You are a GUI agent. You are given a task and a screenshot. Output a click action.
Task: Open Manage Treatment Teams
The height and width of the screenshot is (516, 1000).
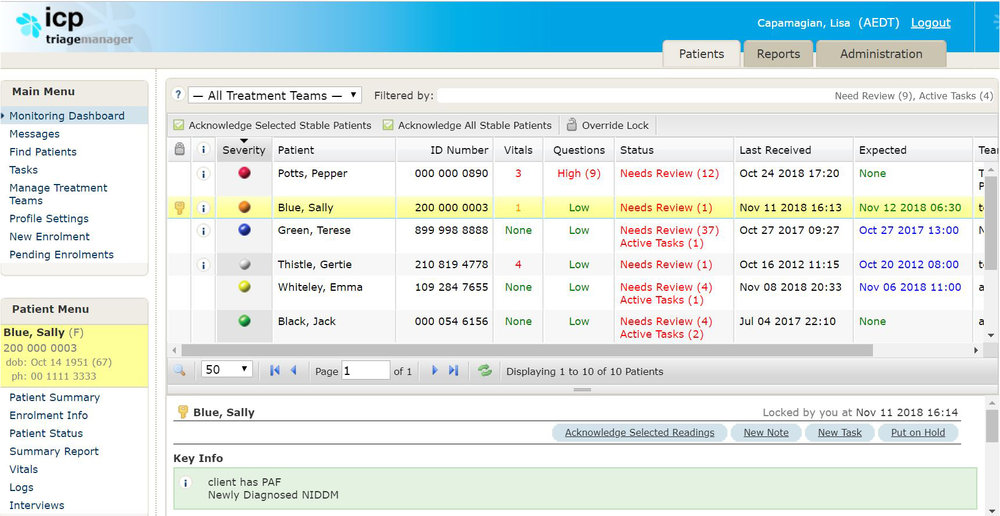coord(58,194)
